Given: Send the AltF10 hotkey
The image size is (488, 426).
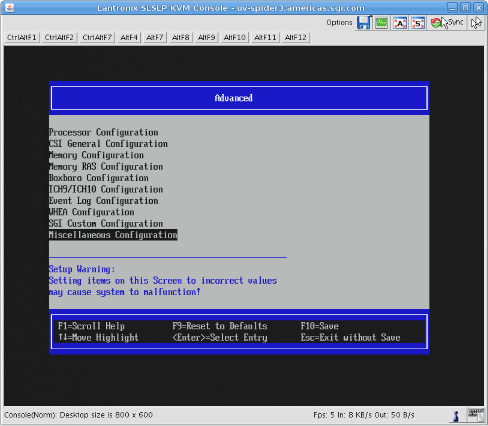Looking at the screenshot, I should tap(235, 37).
